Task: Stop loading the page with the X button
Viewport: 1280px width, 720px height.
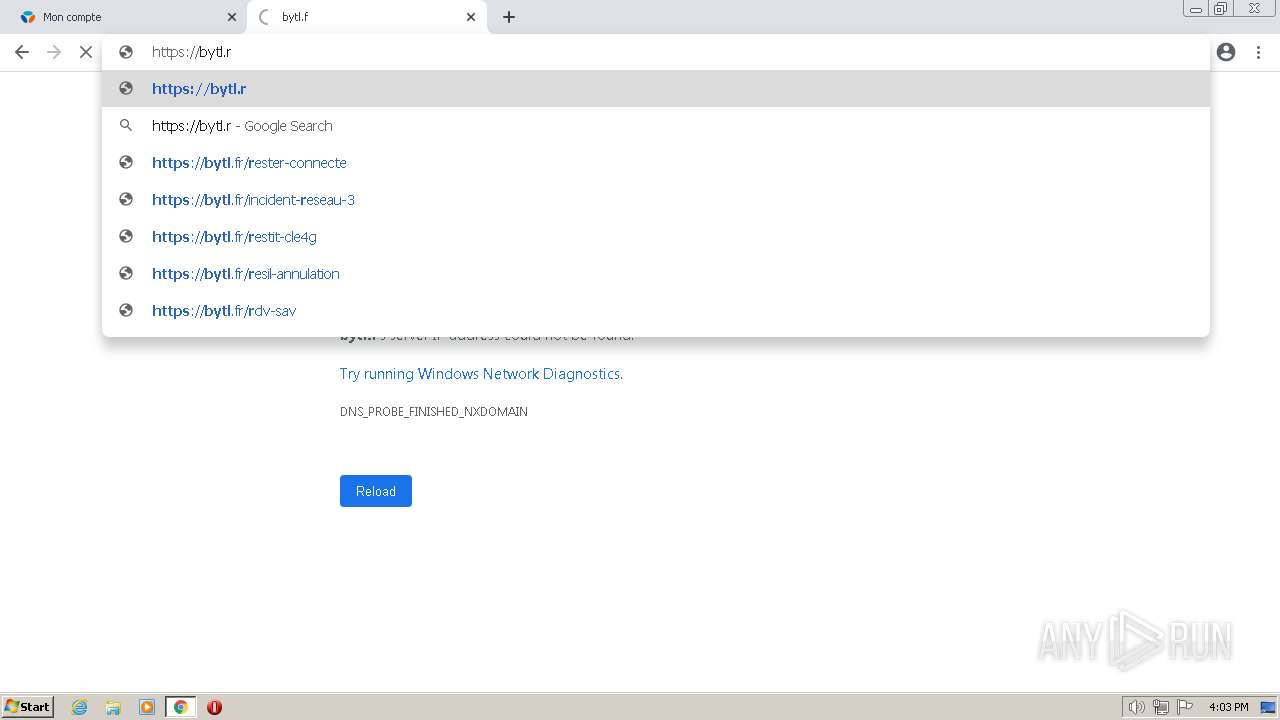Action: 86,52
